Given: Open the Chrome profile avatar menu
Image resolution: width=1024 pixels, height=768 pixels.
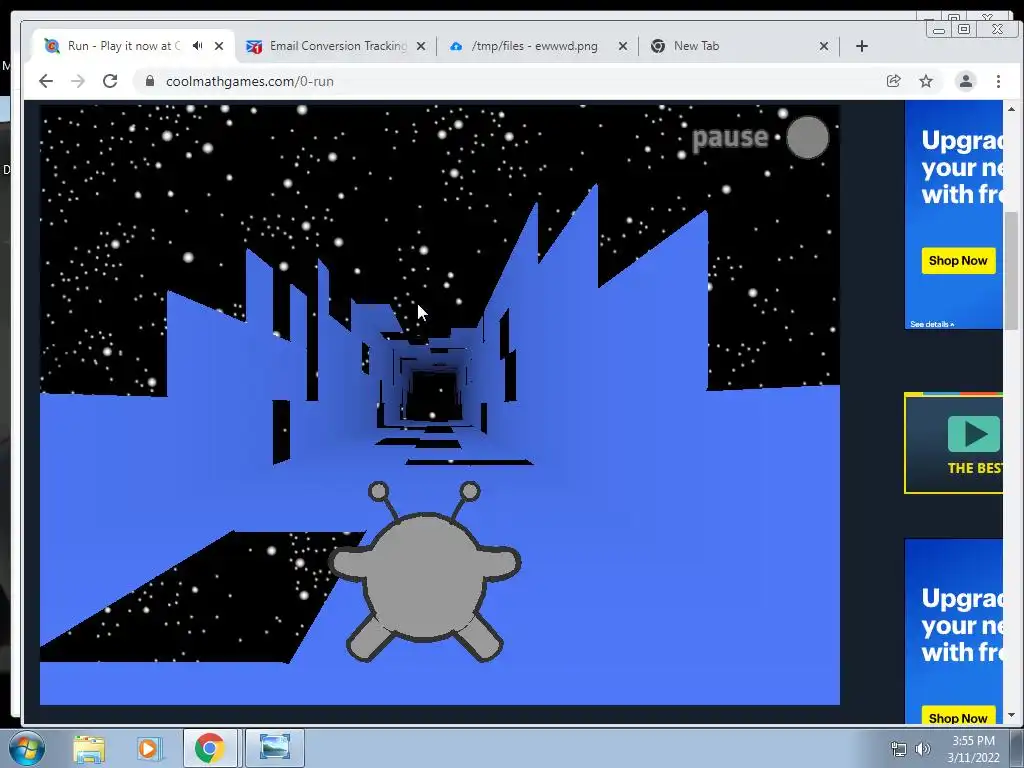Looking at the screenshot, I should (x=966, y=81).
